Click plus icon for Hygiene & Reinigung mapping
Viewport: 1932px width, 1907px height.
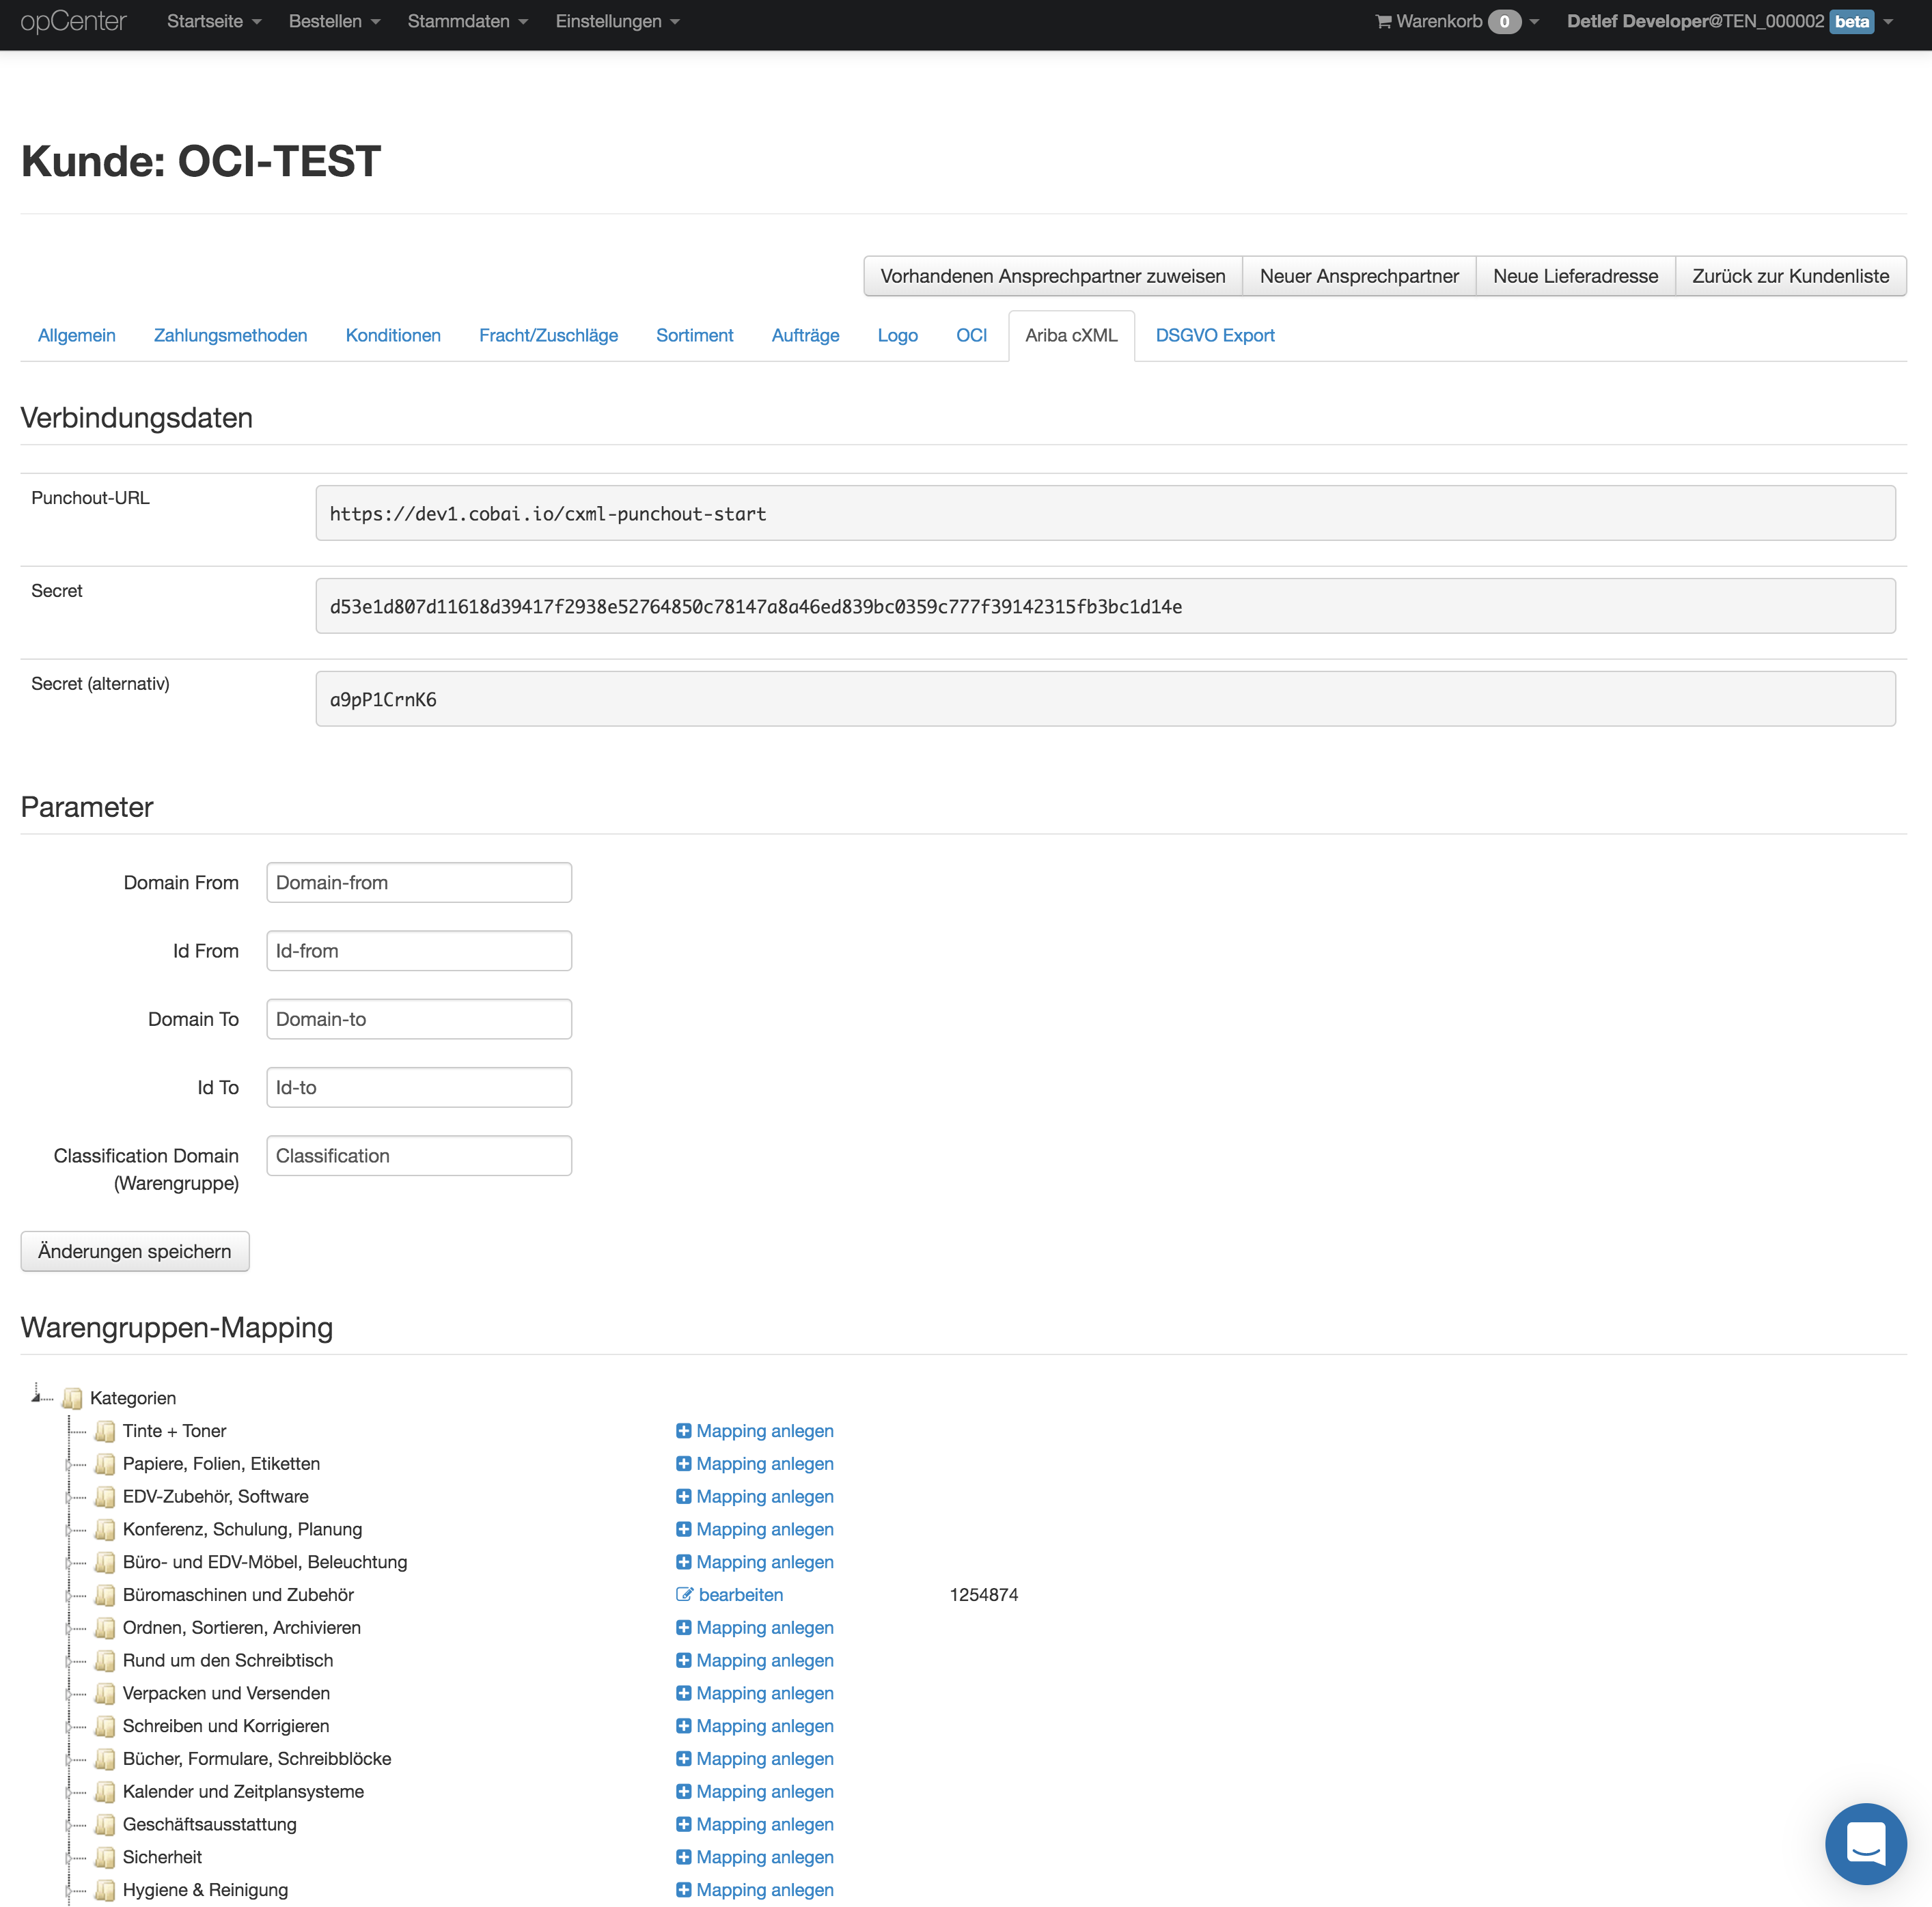tap(683, 1890)
